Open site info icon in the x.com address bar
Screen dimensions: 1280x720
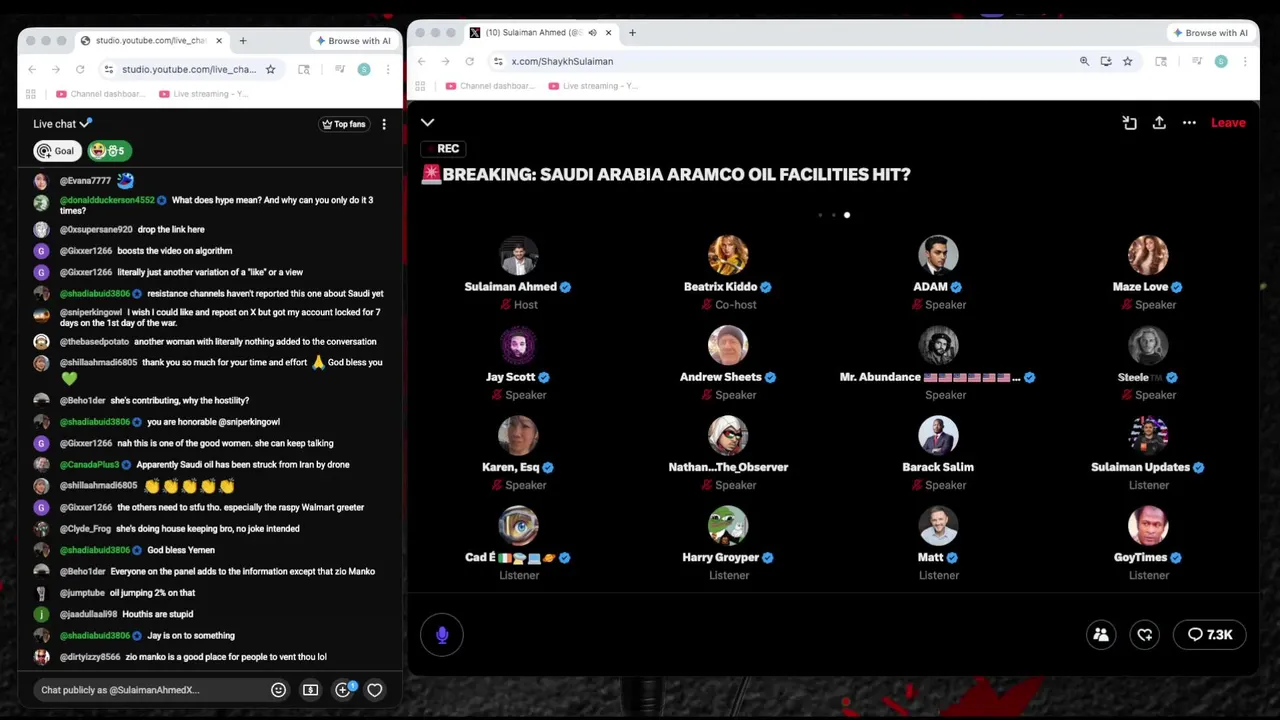498,61
